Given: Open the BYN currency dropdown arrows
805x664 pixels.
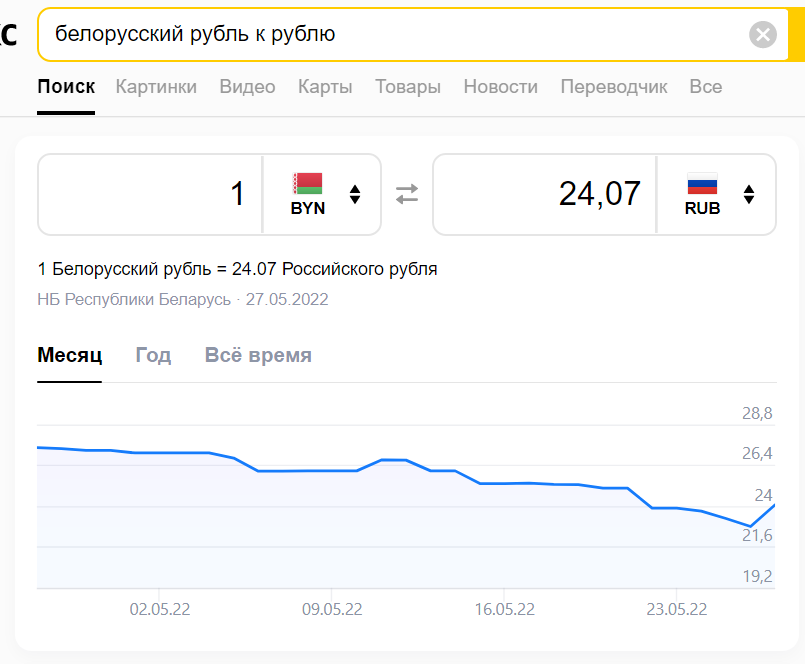Looking at the screenshot, I should pyautogui.click(x=355, y=195).
